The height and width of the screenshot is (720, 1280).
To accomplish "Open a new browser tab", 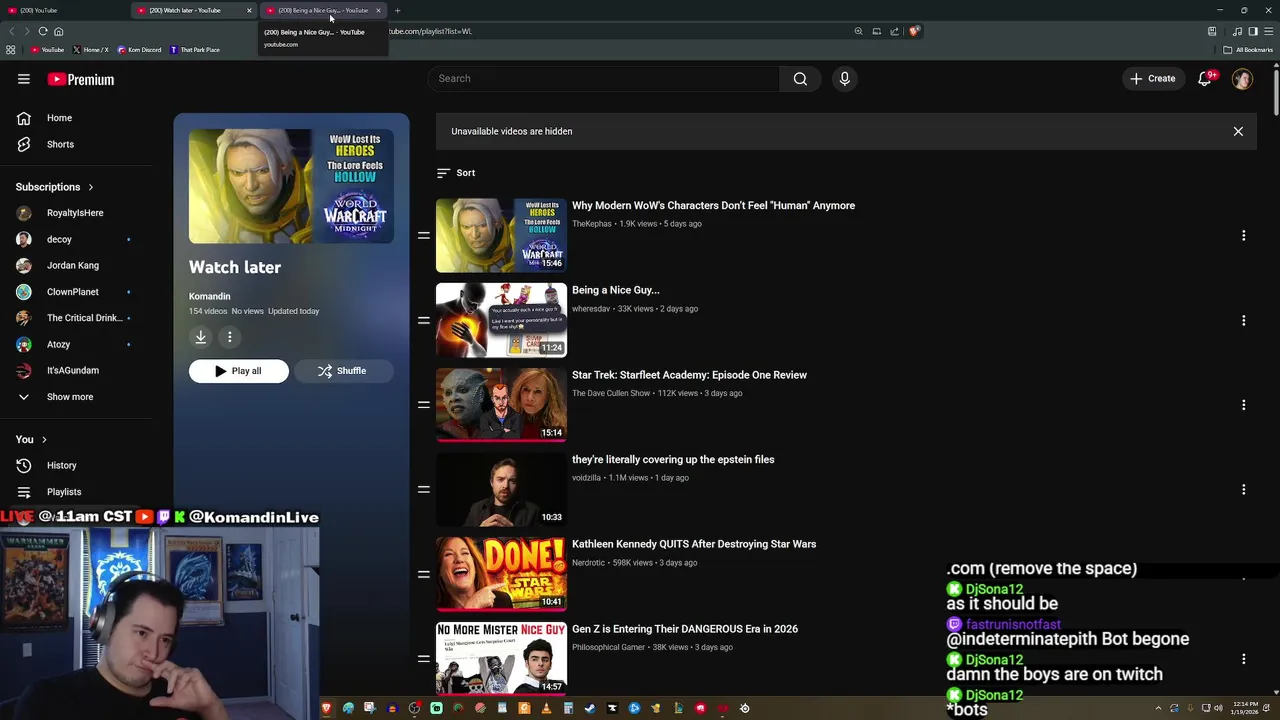I will pos(397,10).
